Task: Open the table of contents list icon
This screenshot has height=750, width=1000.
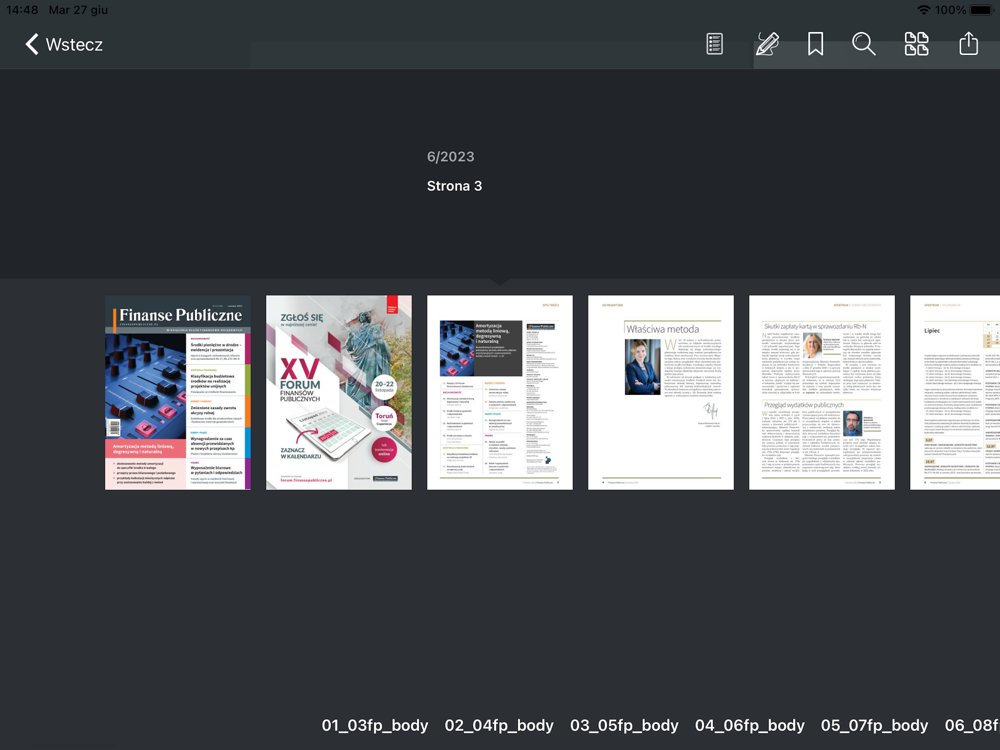Action: pyautogui.click(x=714, y=44)
